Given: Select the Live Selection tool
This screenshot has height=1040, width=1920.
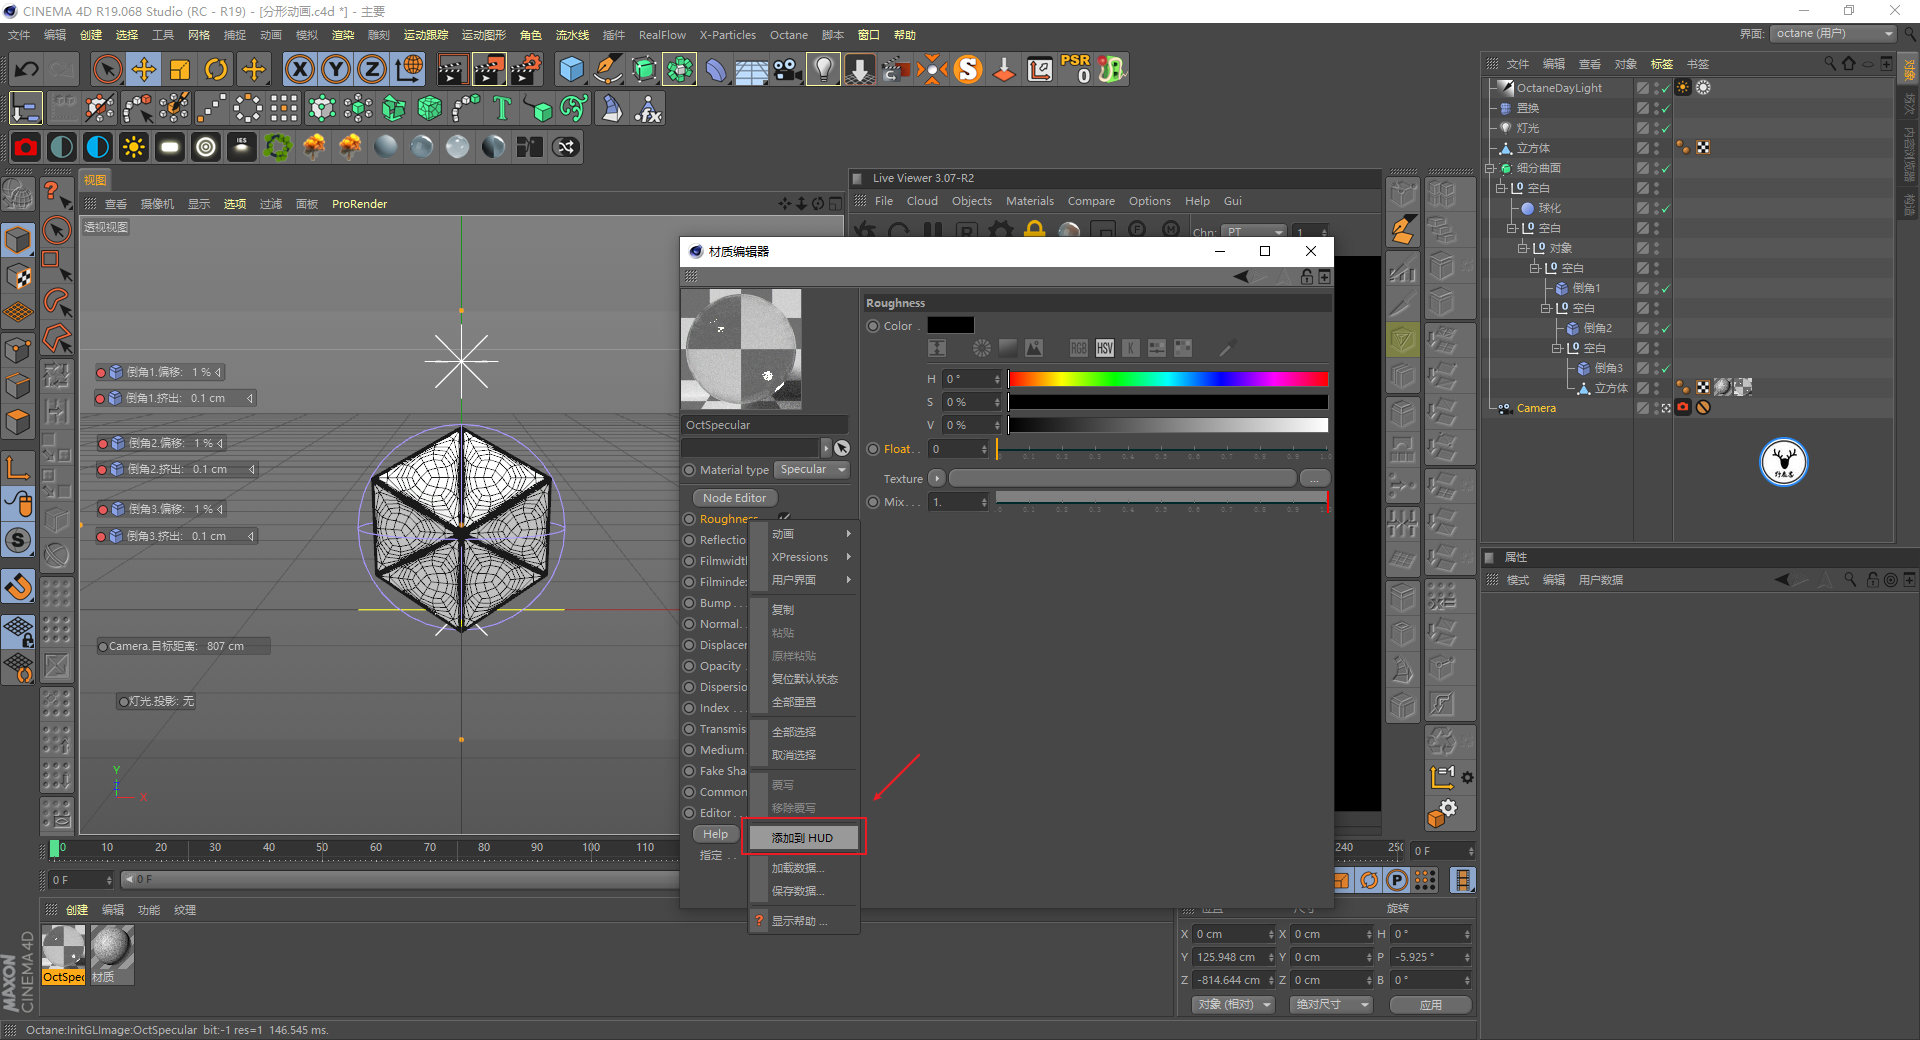Looking at the screenshot, I should click(107, 69).
